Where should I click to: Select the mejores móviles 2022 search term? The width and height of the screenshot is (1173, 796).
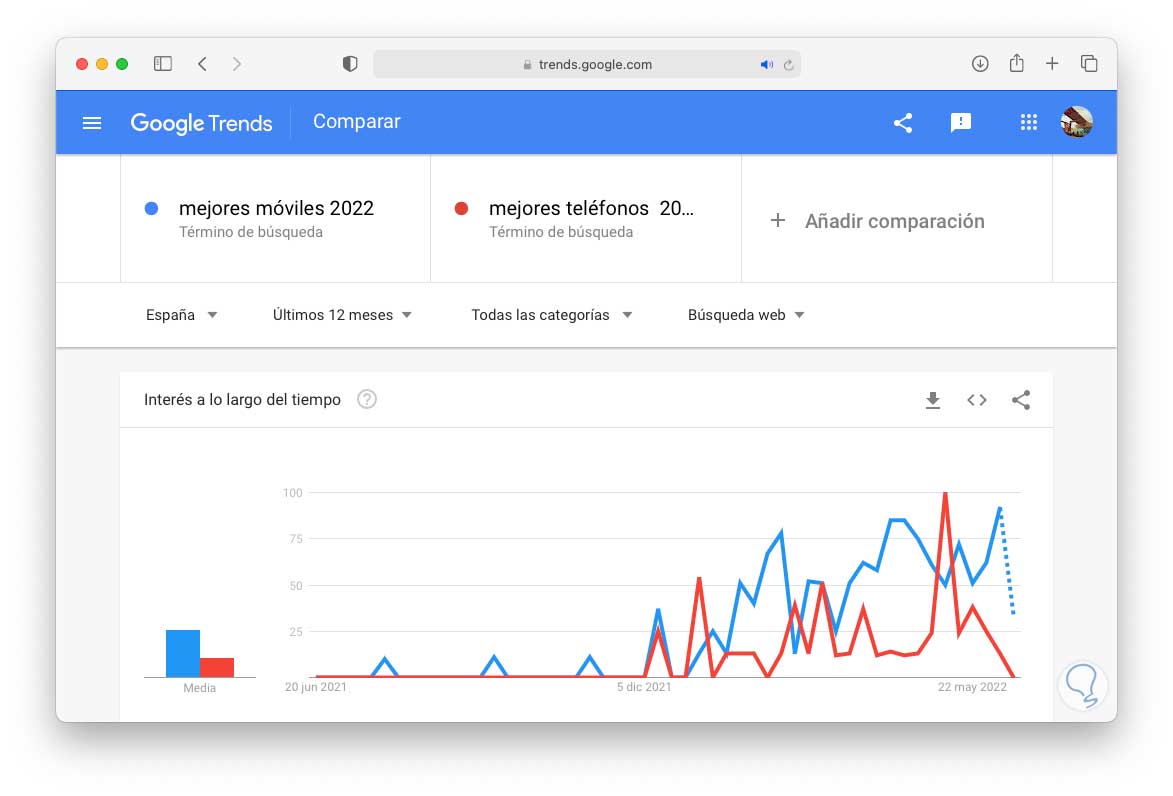pos(276,209)
